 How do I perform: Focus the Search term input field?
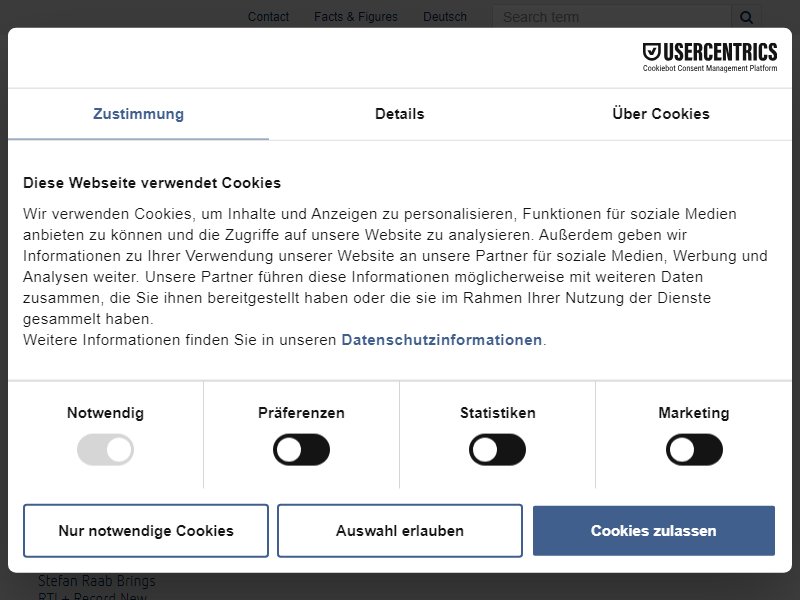[x=612, y=17]
